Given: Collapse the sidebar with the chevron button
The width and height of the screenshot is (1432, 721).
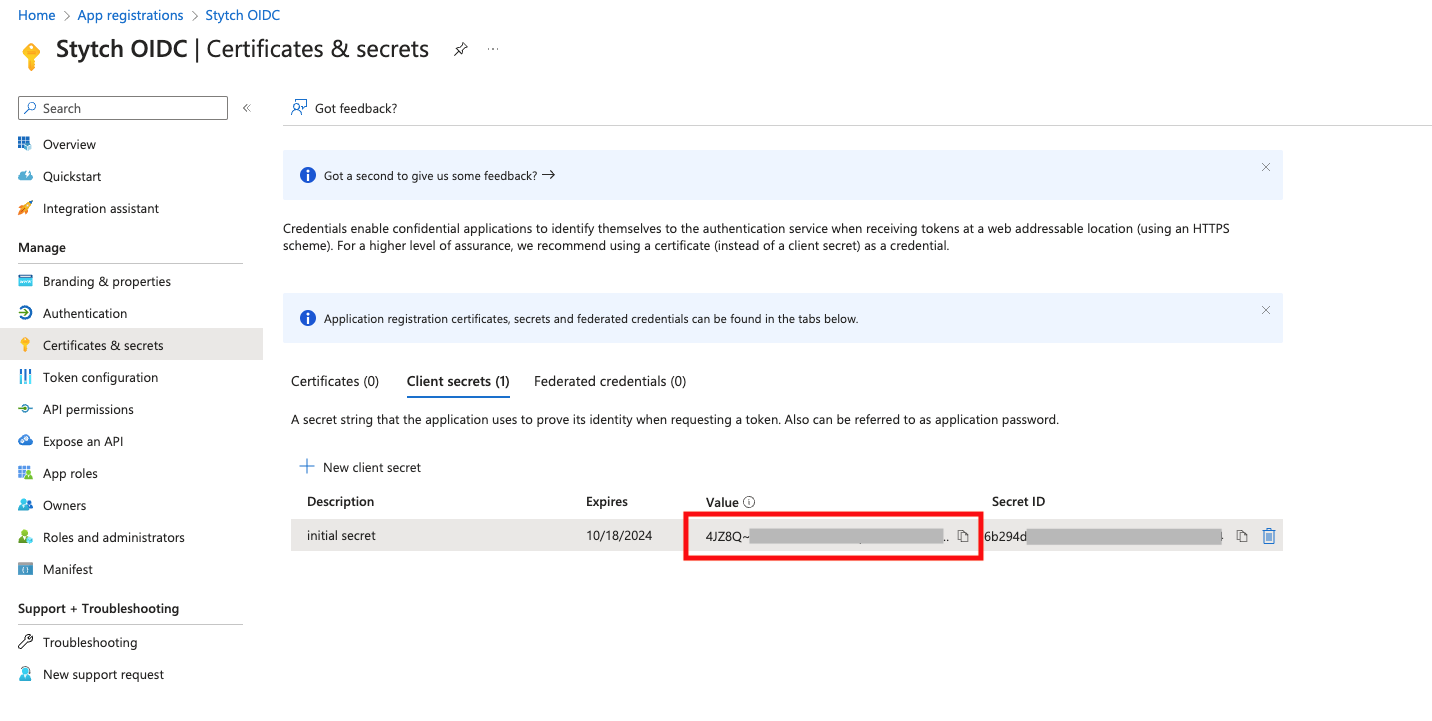Looking at the screenshot, I should click(x=246, y=108).
